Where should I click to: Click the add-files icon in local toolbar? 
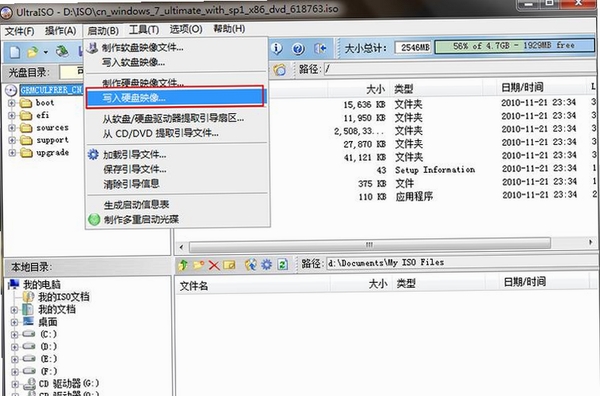[x=251, y=264]
